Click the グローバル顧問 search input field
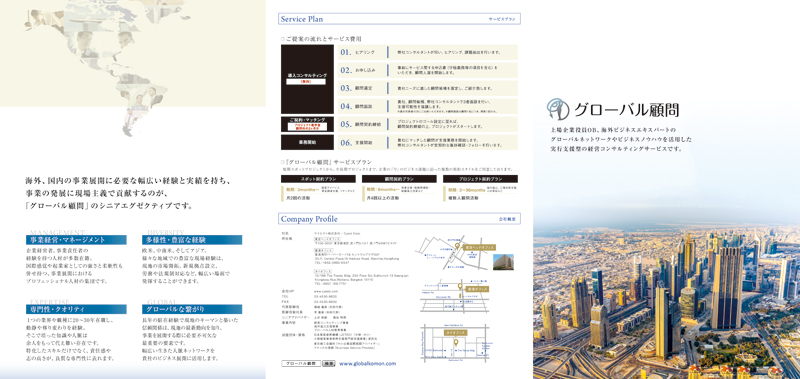This screenshot has width=800, height=379. [301, 364]
